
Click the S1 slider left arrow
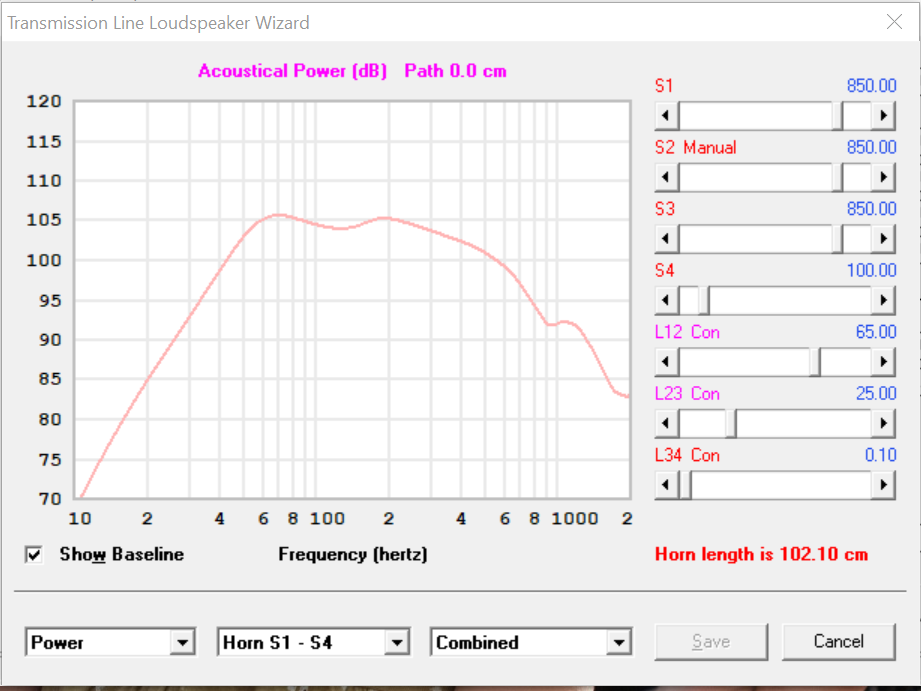click(x=667, y=116)
